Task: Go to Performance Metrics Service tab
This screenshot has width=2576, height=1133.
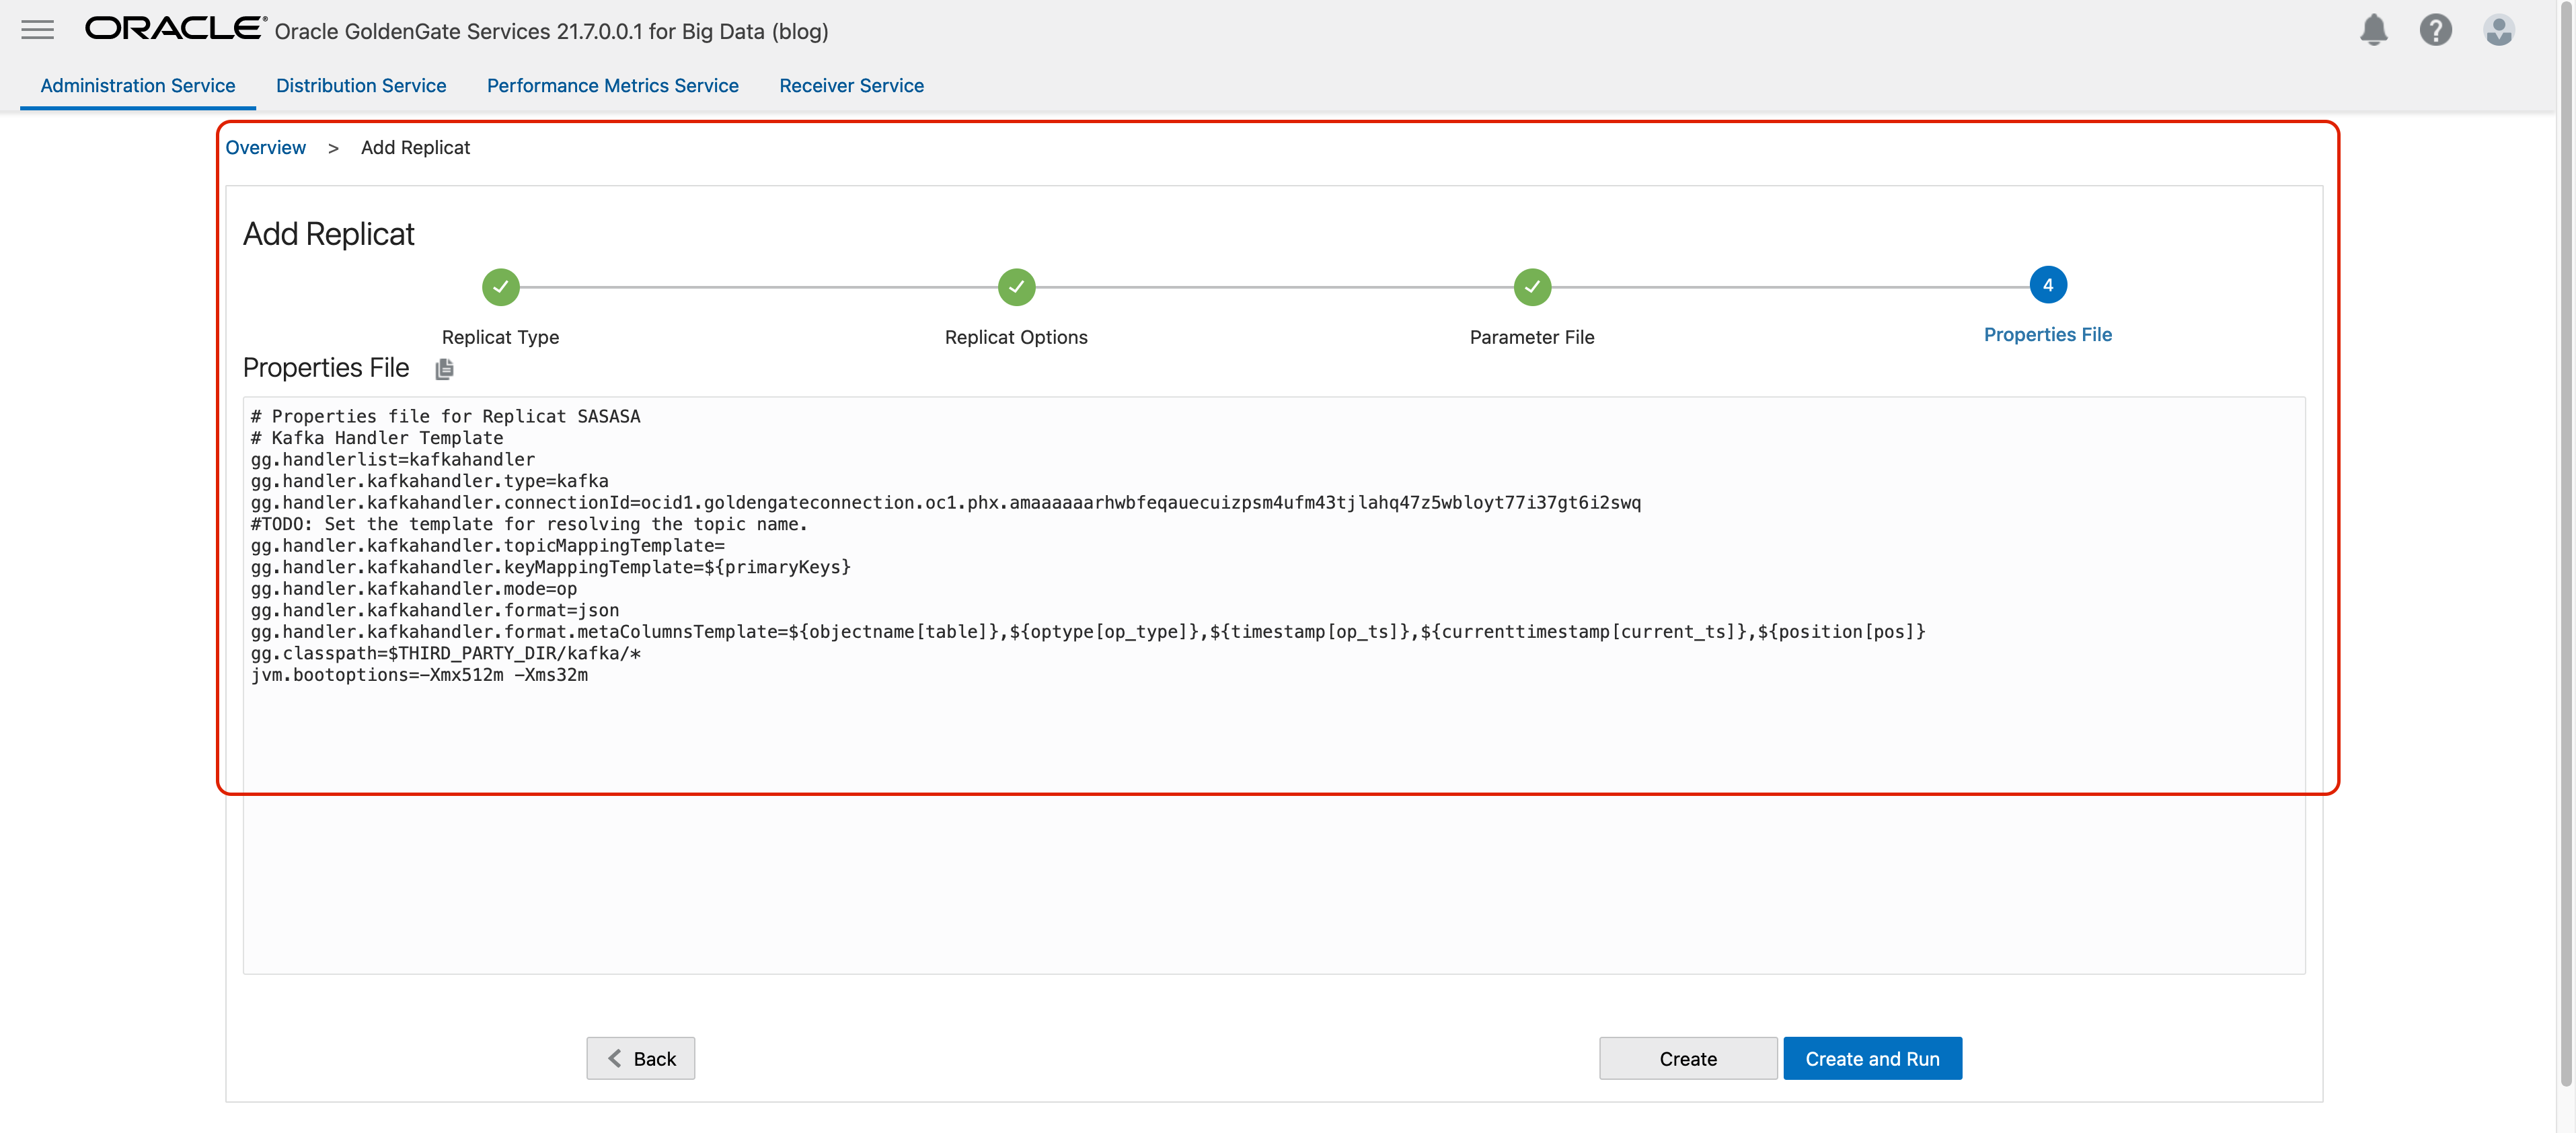Action: pyautogui.click(x=612, y=86)
